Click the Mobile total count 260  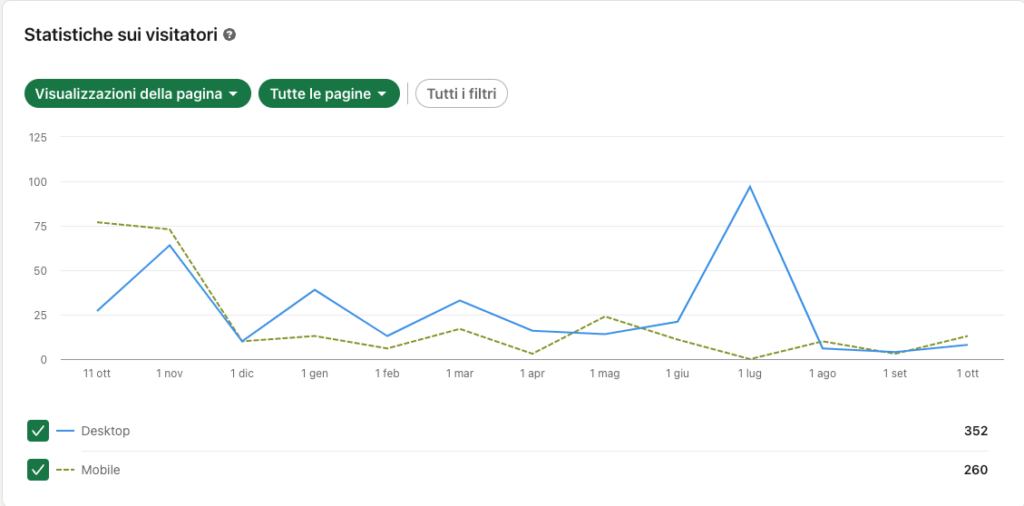976,470
